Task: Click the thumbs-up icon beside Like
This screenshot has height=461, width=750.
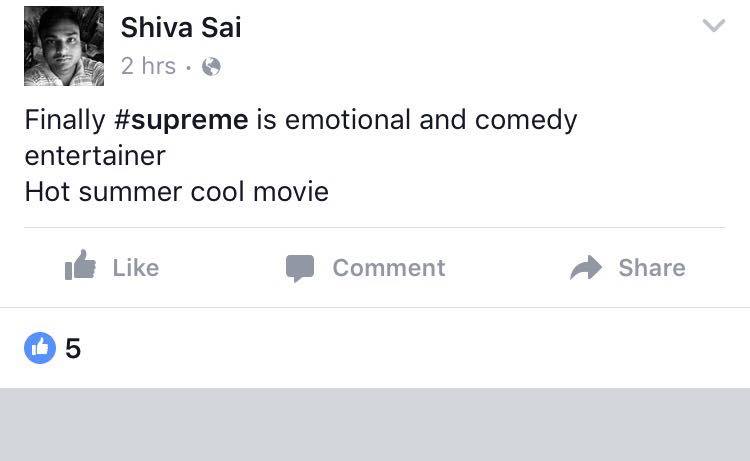Action: click(x=80, y=266)
